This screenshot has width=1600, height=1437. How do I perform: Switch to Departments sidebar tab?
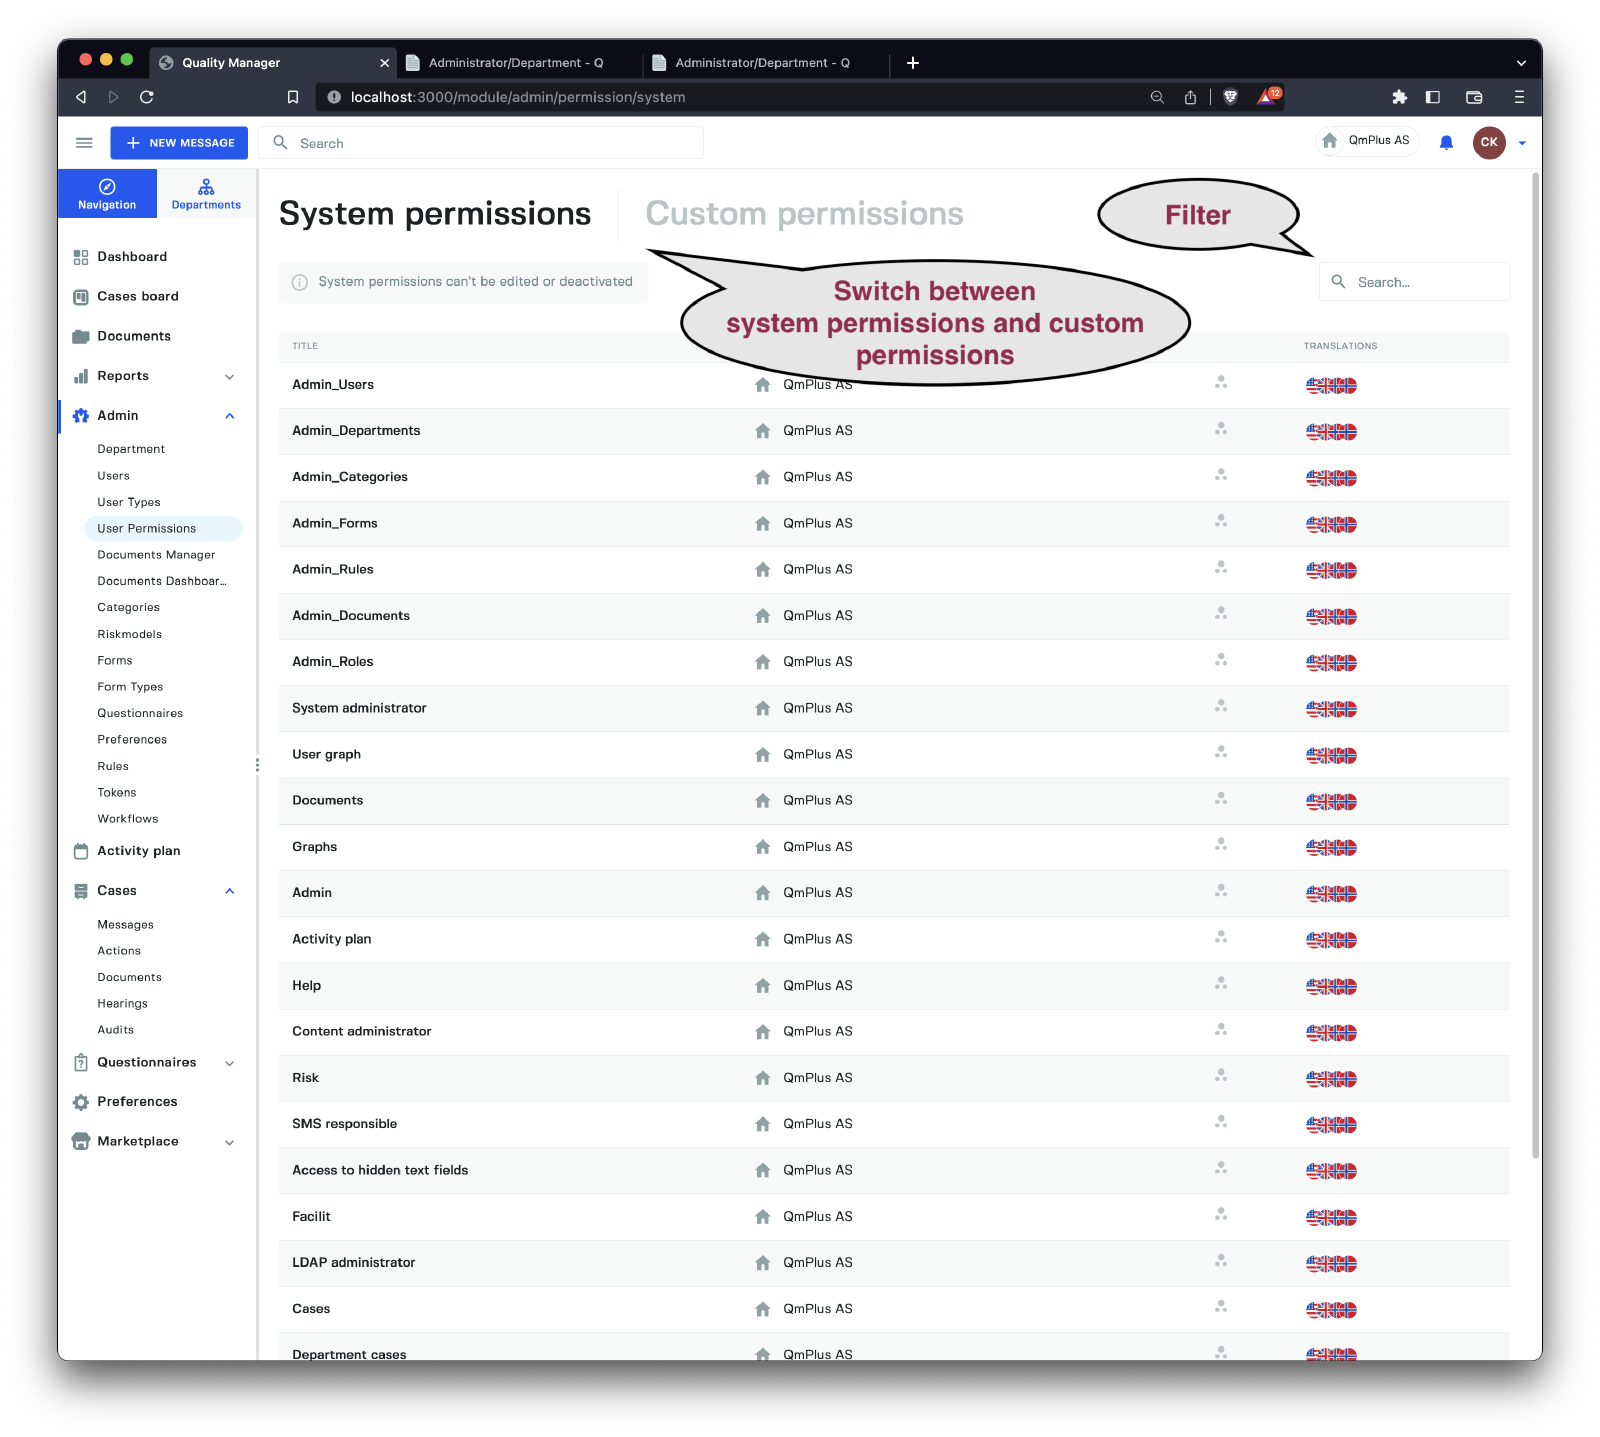[206, 194]
